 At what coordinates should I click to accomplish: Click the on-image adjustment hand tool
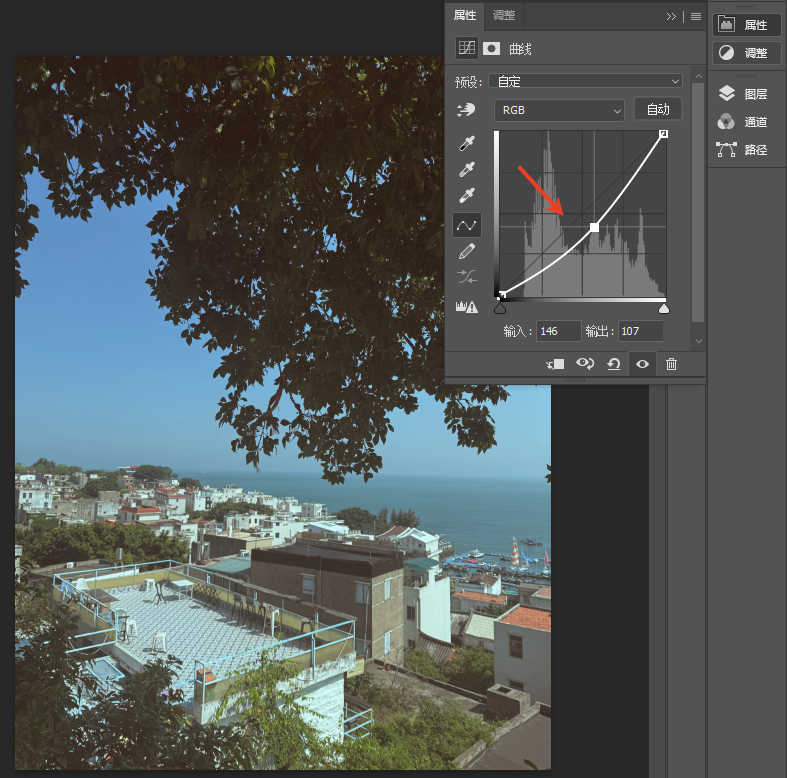pyautogui.click(x=466, y=109)
